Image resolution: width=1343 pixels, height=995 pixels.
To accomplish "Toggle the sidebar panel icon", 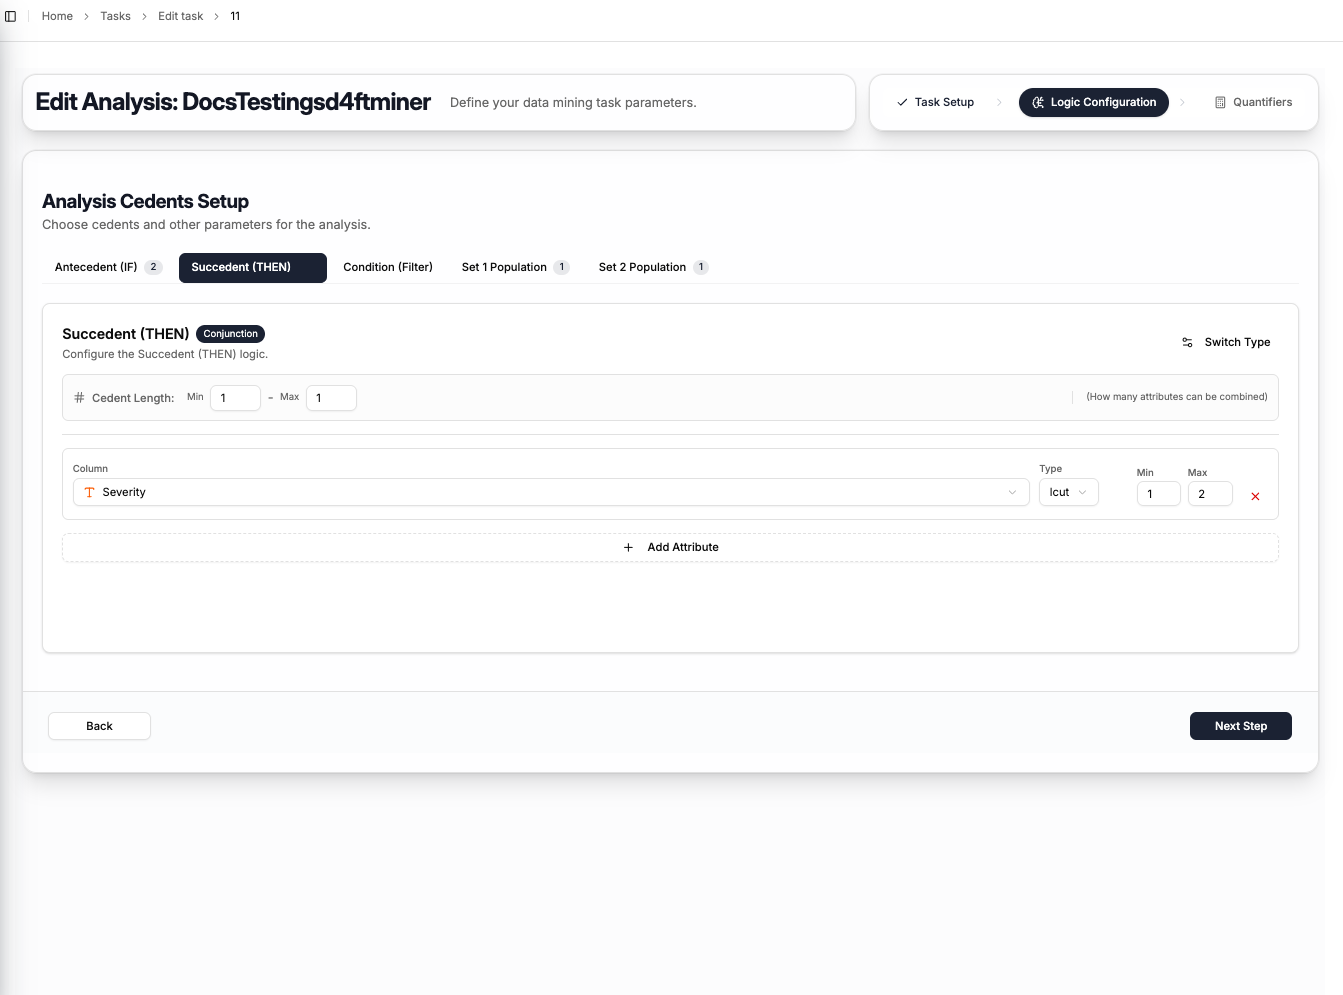I will (x=11, y=16).
